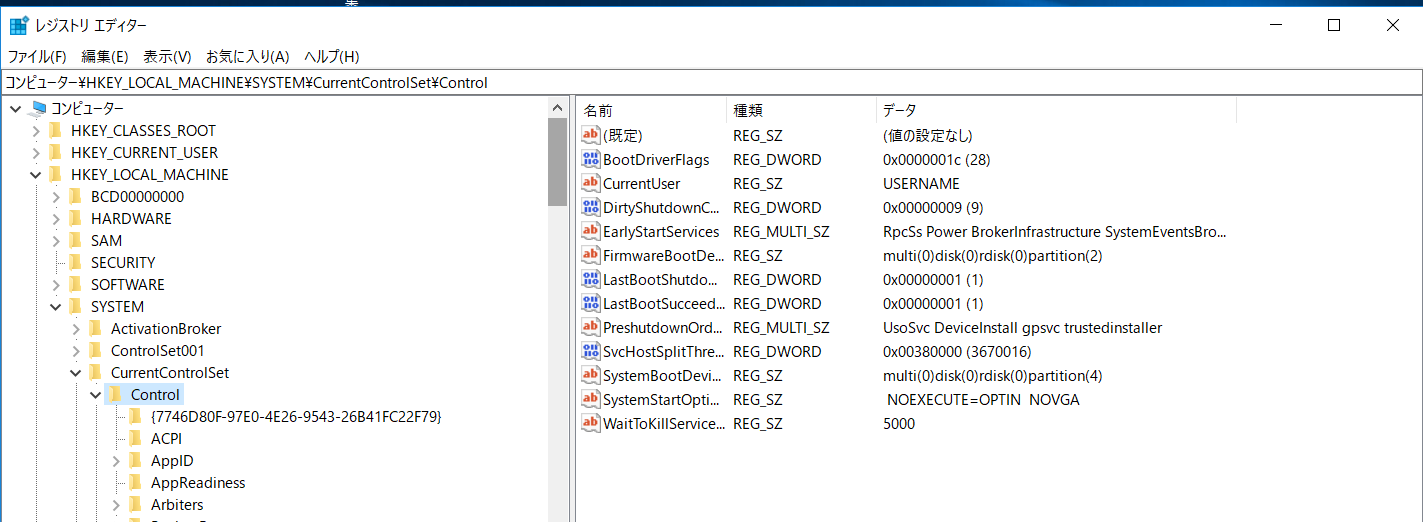This screenshot has width=1423, height=522.
Task: Click the folder icon of HKEY_CURRENT_USER
Action: (56, 153)
